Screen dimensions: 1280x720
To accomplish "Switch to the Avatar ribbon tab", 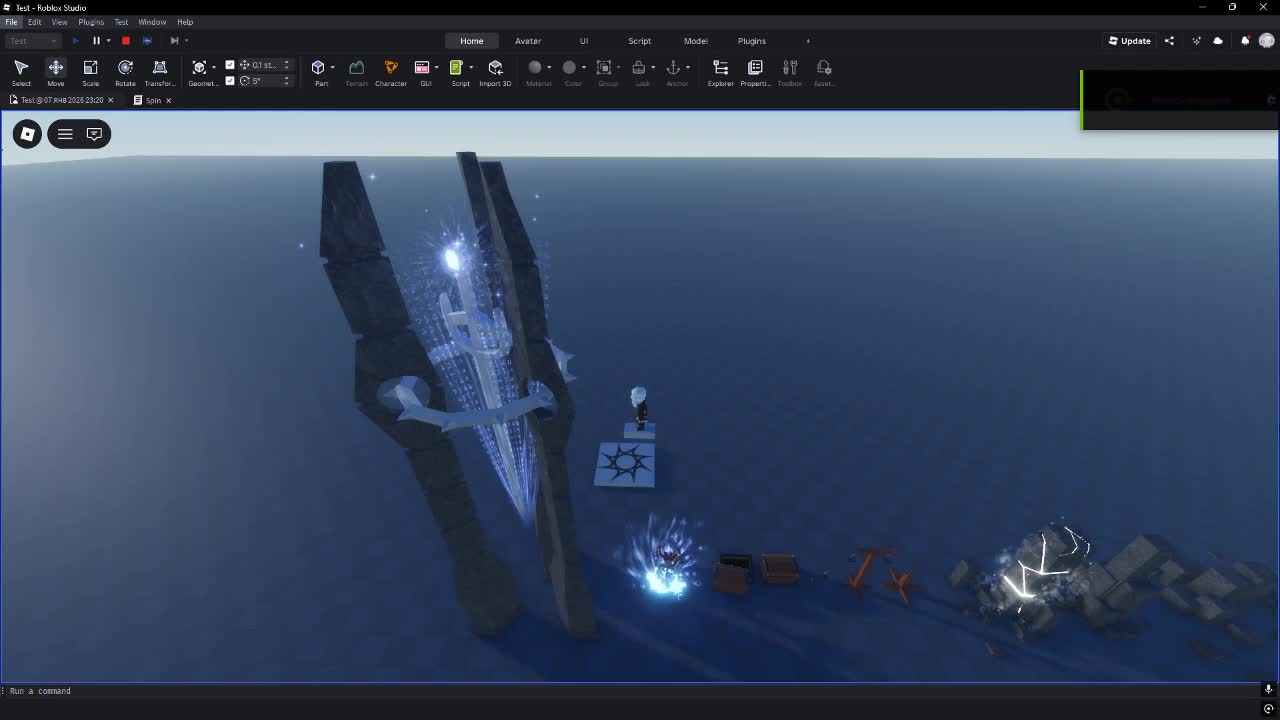I will 528,41.
